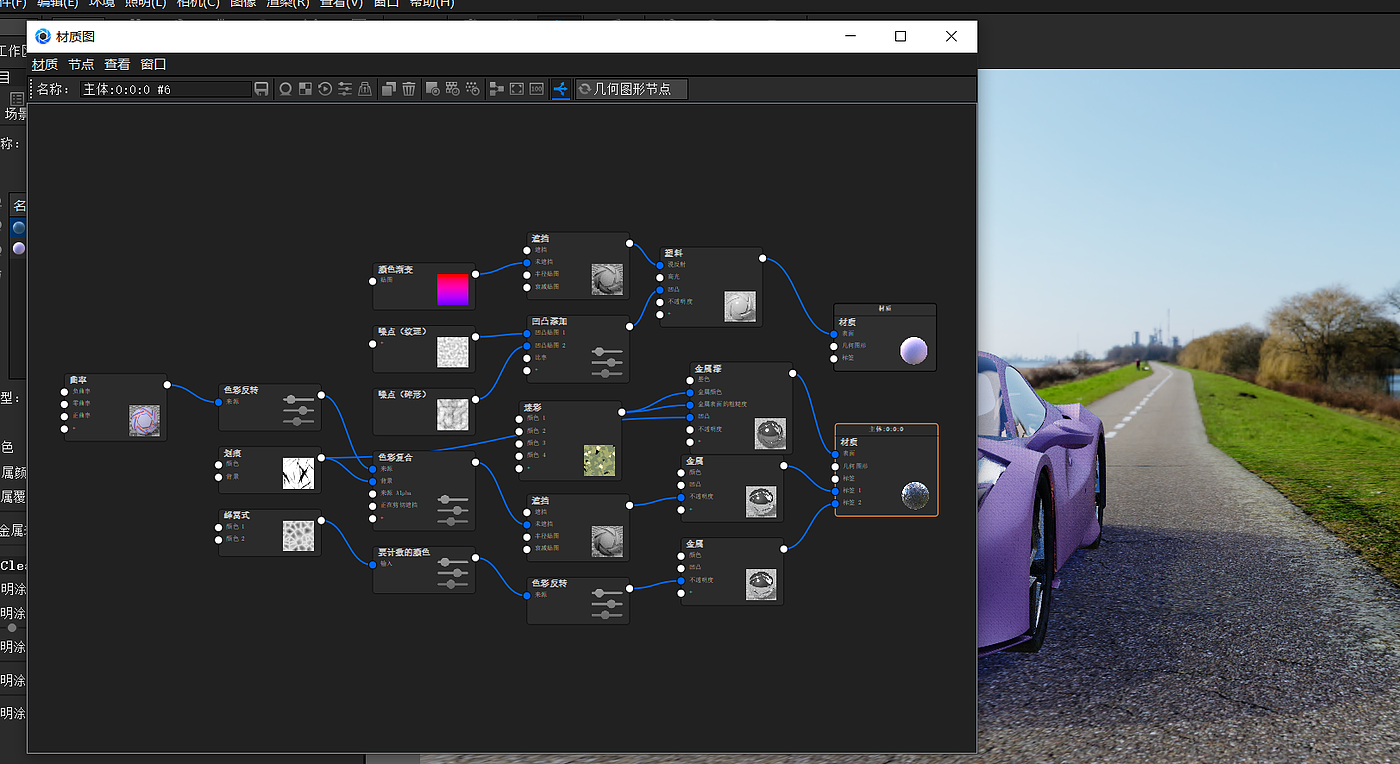Click the trash delete icon in toolbar
The width and height of the screenshot is (1400, 764).
409,89
